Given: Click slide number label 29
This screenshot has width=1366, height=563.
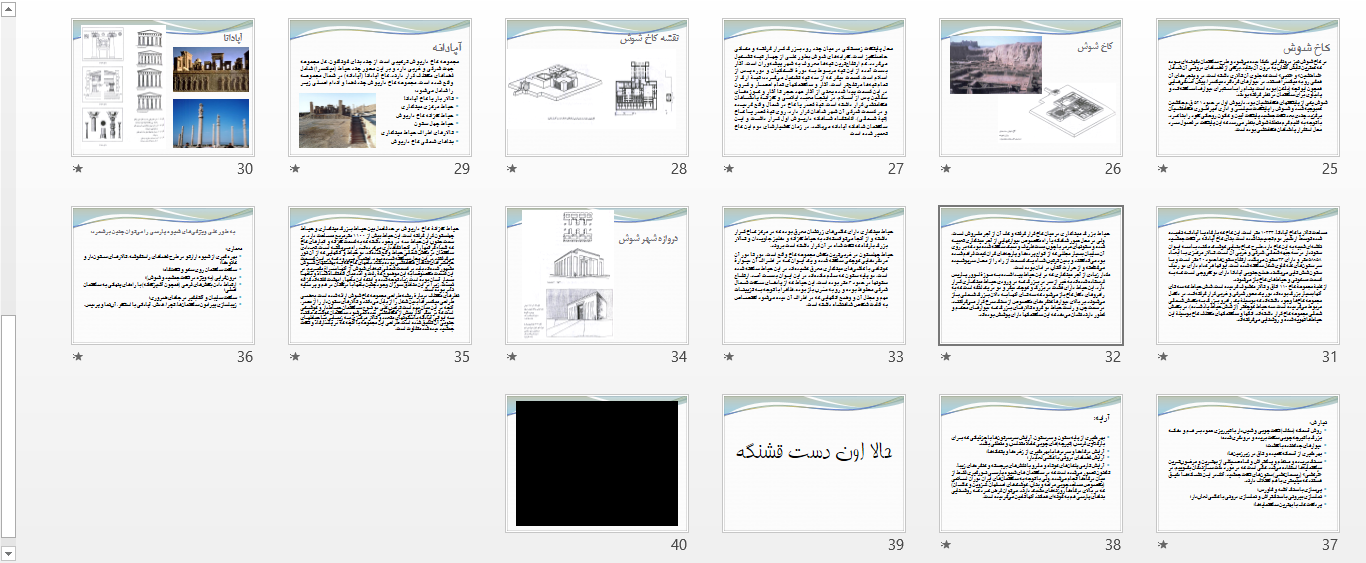Looking at the screenshot, I should (x=461, y=169).
